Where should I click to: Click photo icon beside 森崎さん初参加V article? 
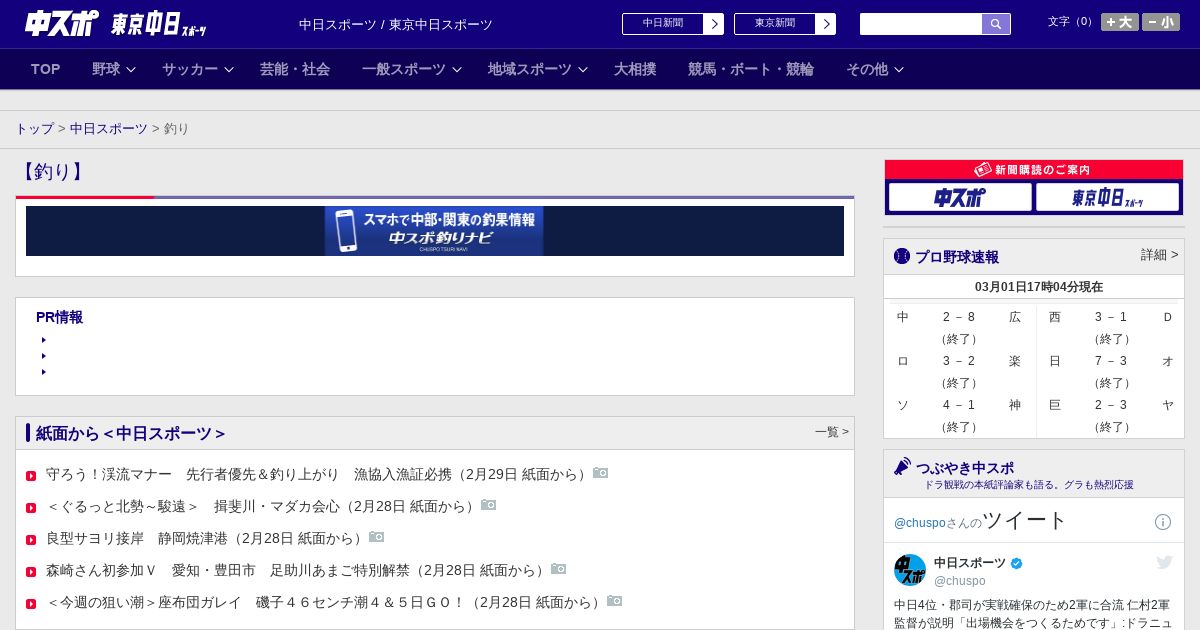pos(558,569)
